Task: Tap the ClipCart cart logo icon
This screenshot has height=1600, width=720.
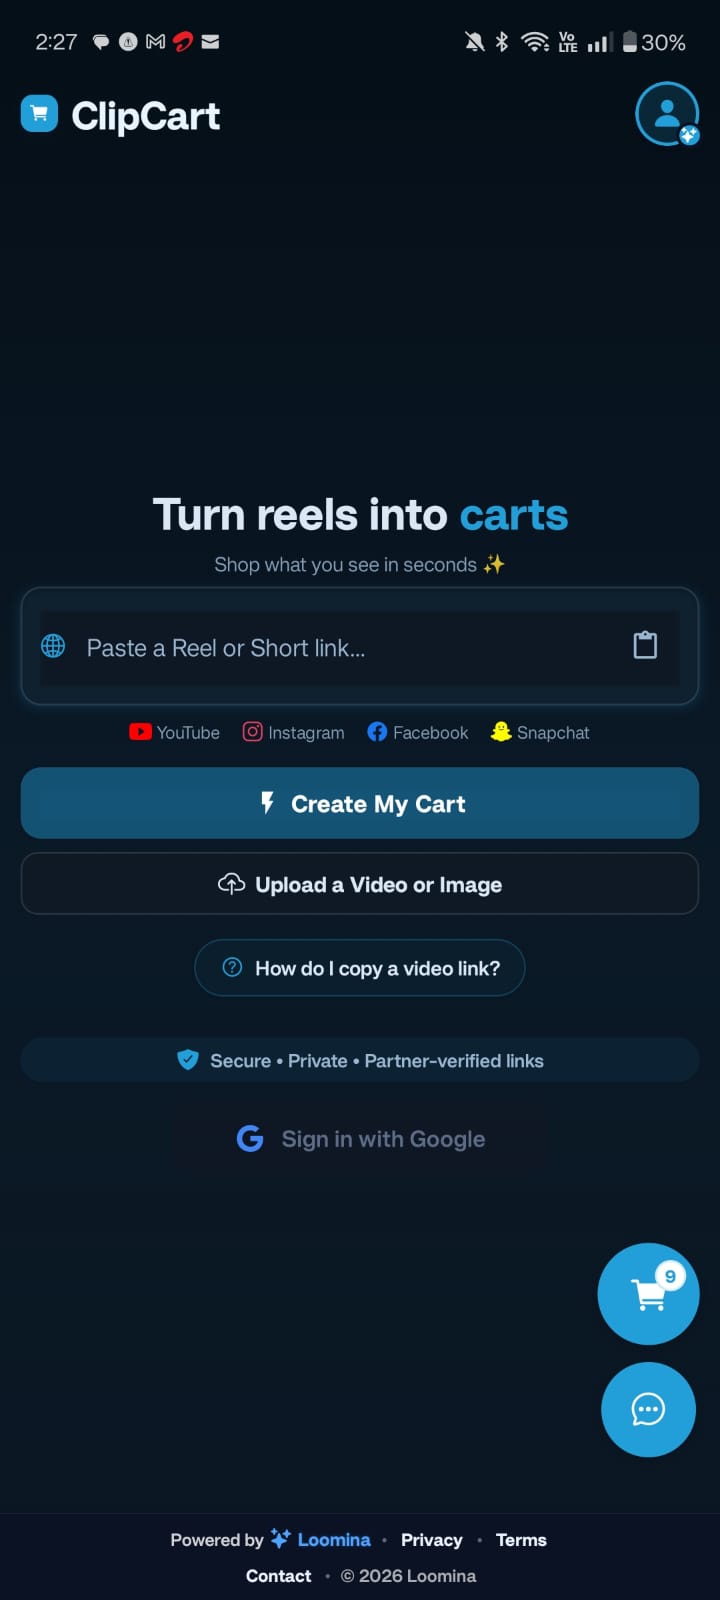Action: (40, 114)
